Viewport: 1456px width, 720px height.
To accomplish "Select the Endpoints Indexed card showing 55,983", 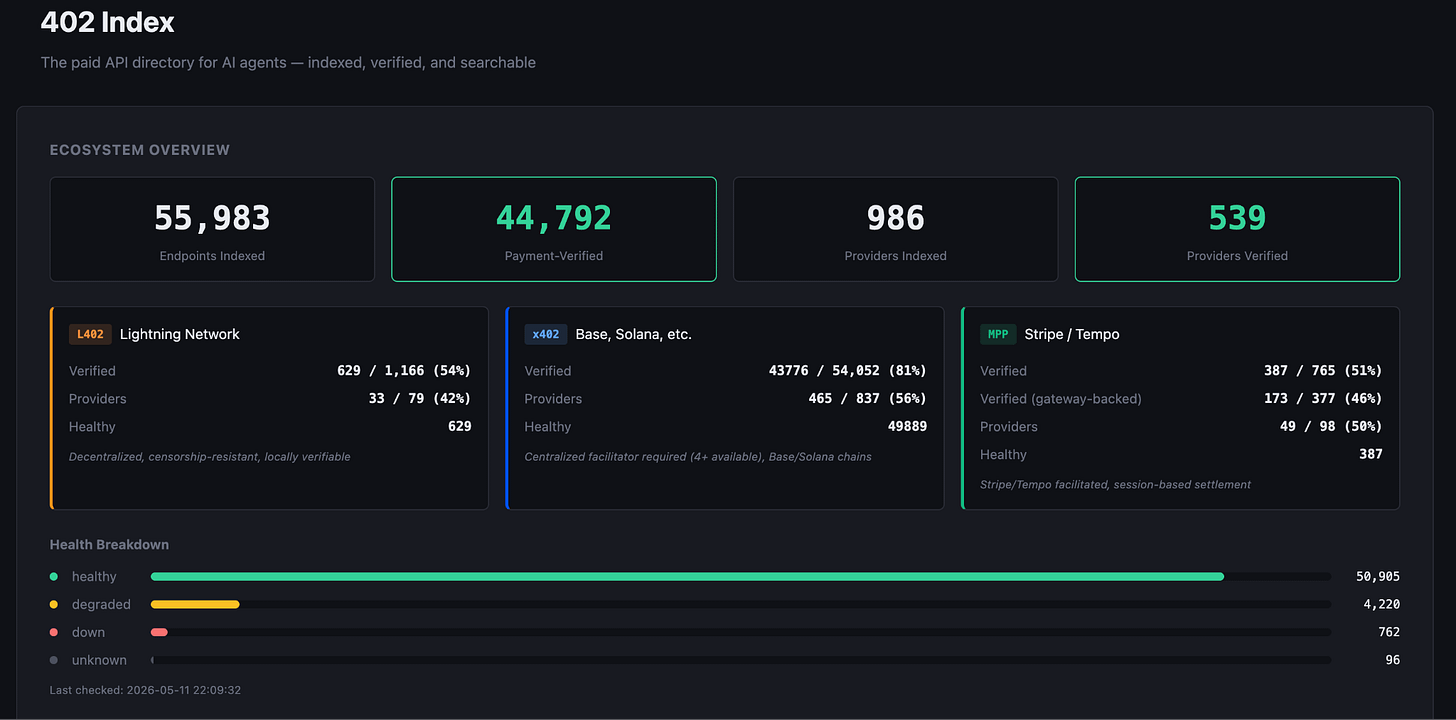I will pyautogui.click(x=212, y=229).
